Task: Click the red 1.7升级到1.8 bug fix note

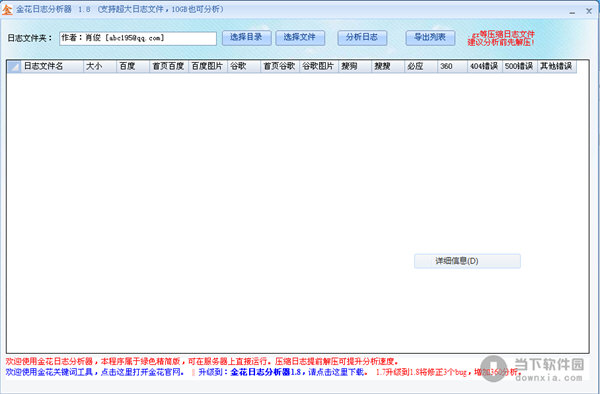Action: pos(448,372)
